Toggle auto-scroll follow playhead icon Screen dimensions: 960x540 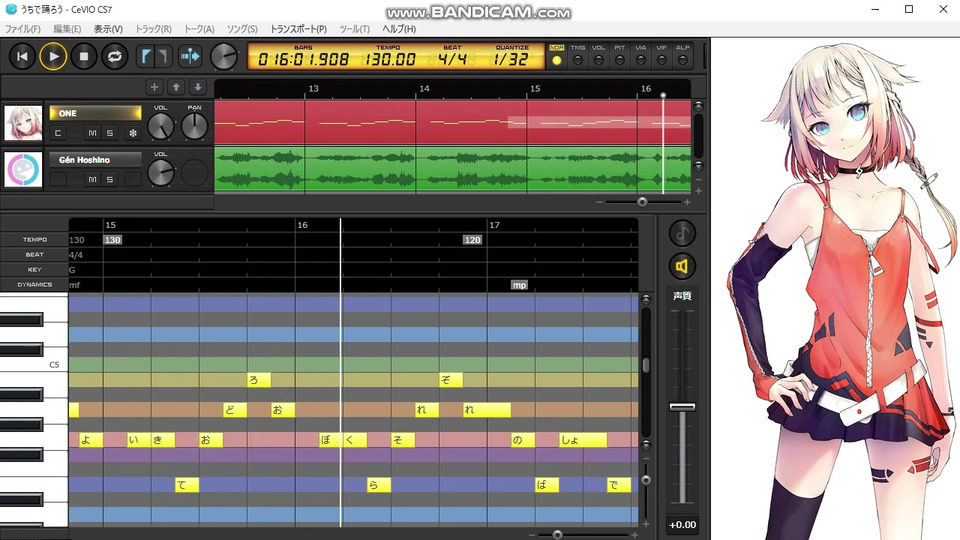tap(190, 57)
